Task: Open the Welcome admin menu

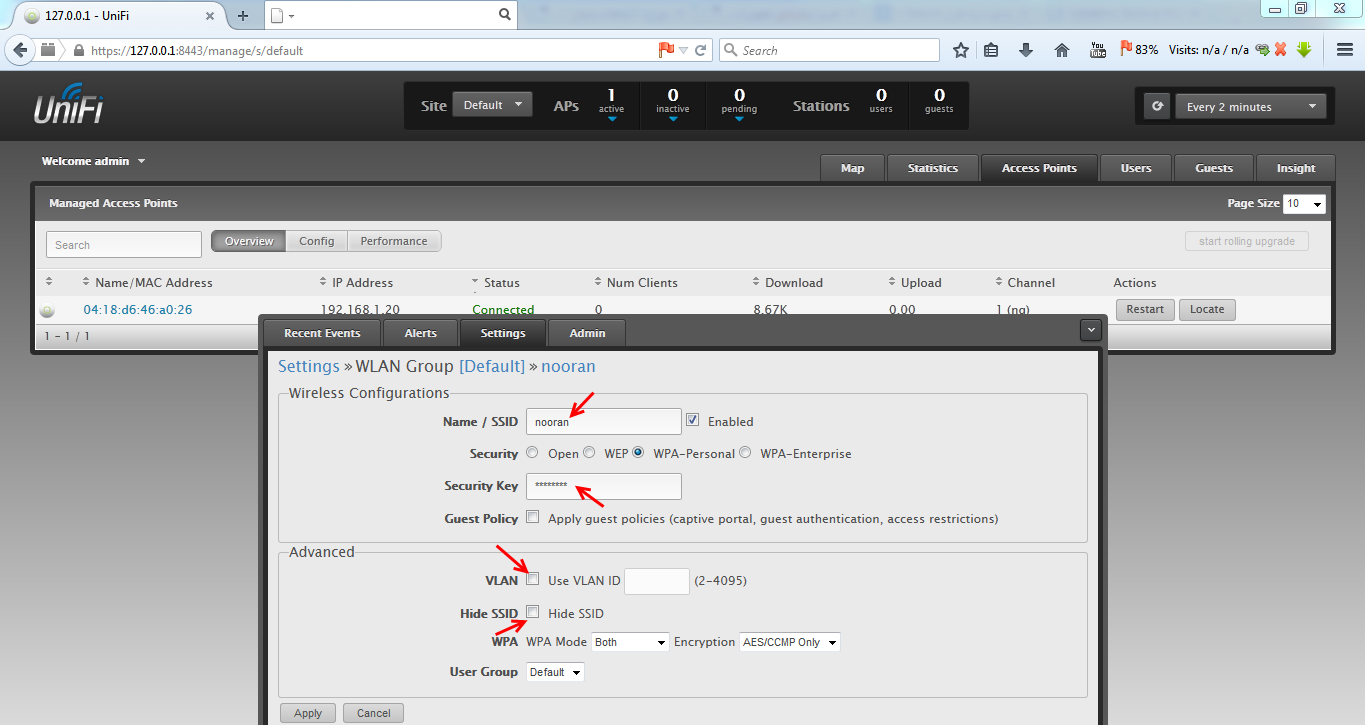Action: (x=94, y=161)
